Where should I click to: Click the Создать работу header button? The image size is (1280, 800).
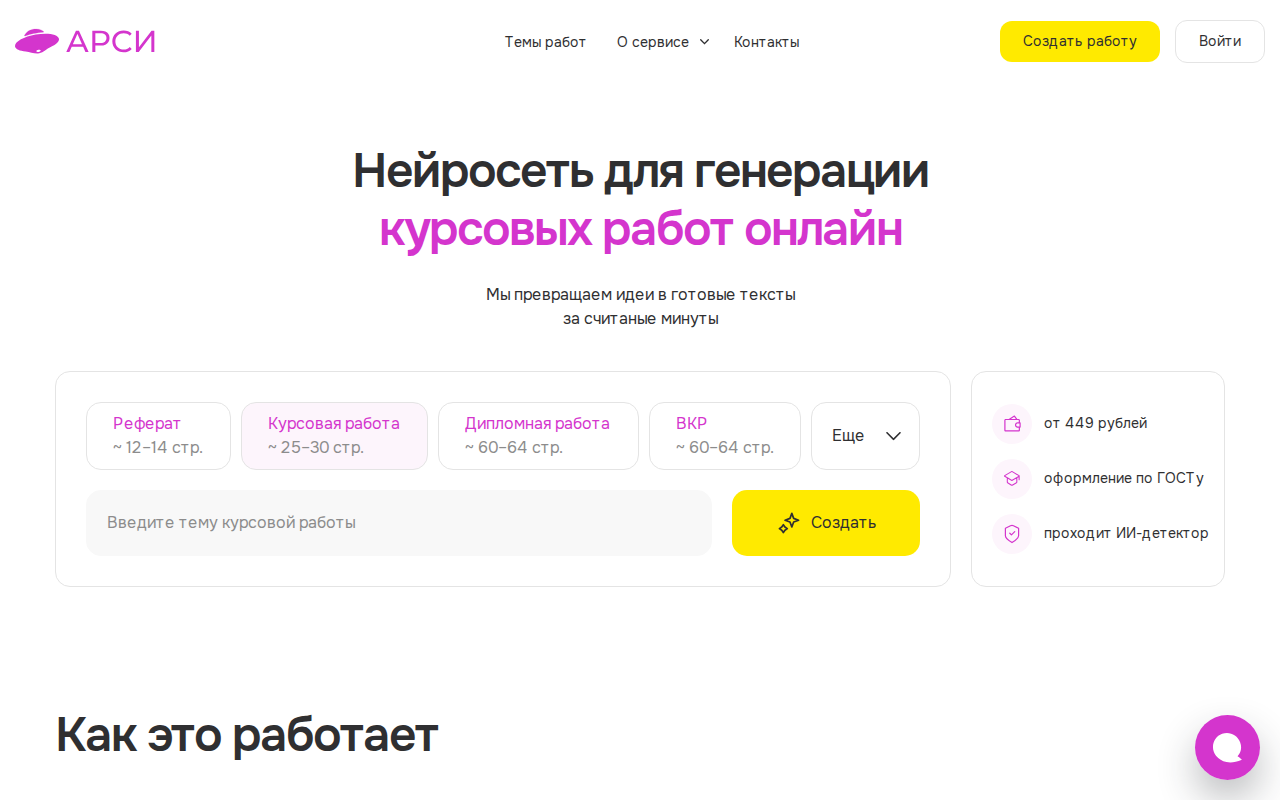point(1080,42)
